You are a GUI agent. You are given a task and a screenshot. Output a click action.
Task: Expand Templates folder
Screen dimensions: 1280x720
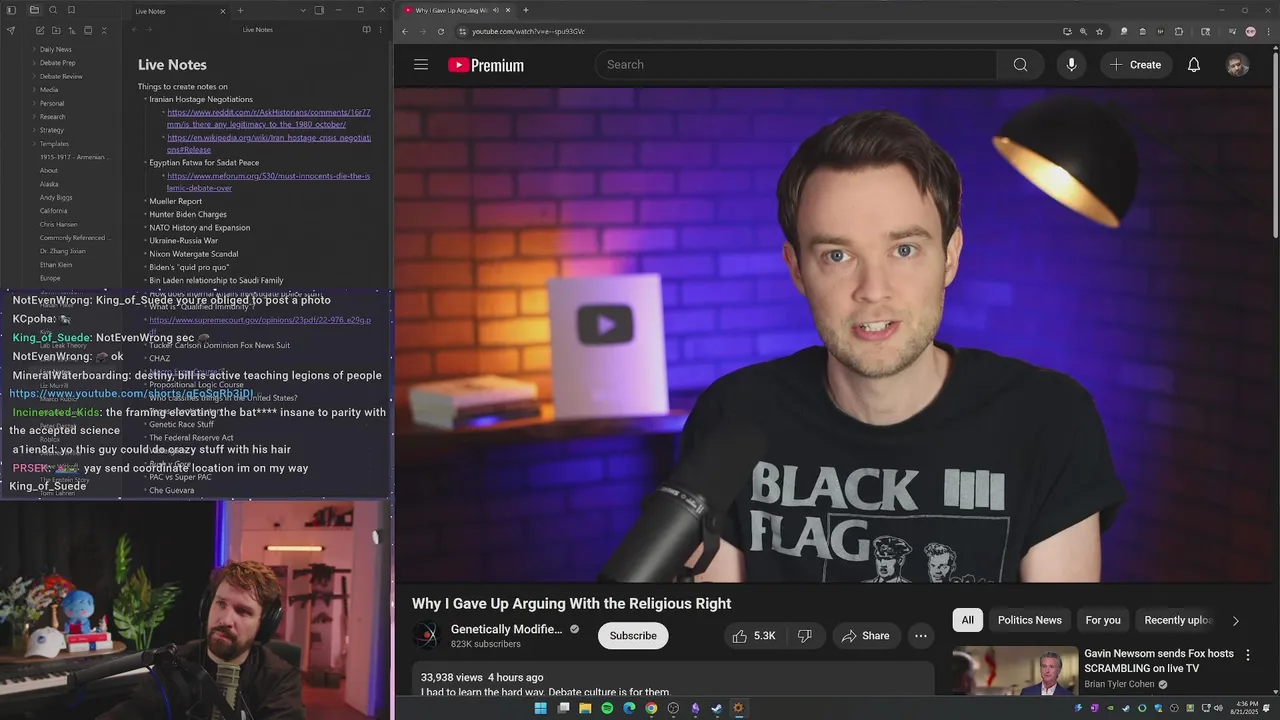(54, 144)
